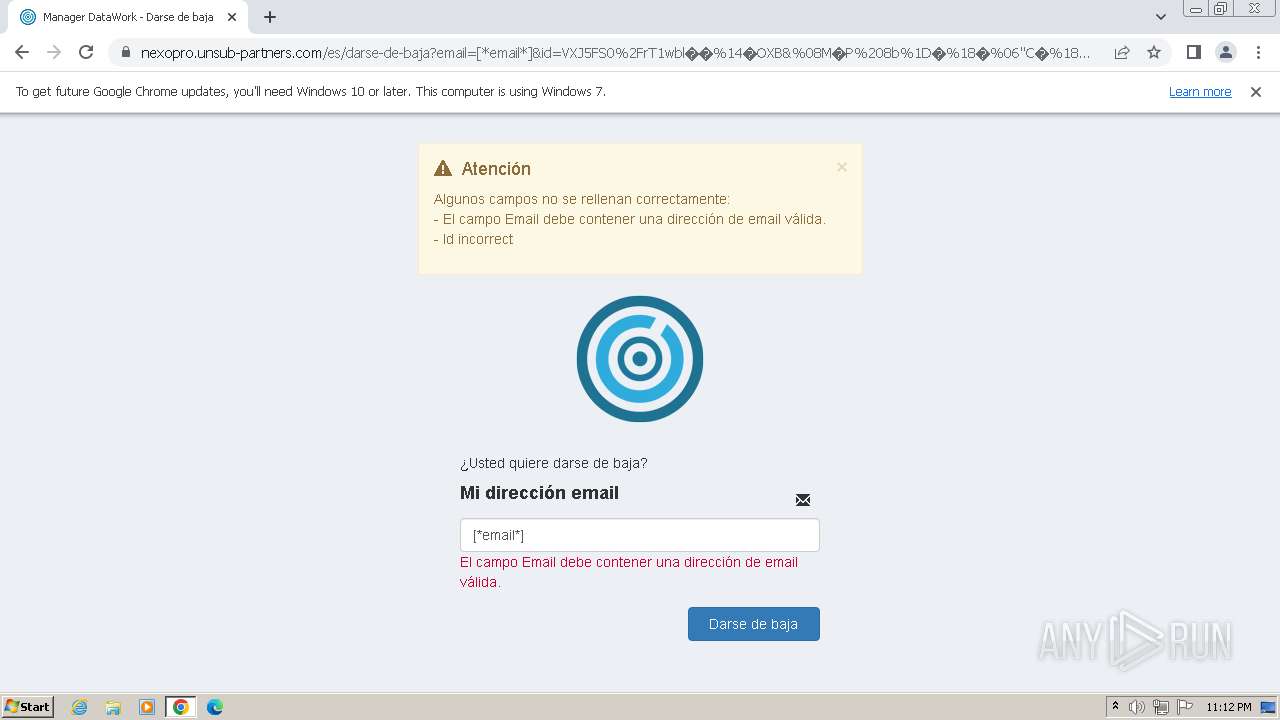Open the Learn more link
Screen dimensions: 1280x720
click(x=1200, y=92)
